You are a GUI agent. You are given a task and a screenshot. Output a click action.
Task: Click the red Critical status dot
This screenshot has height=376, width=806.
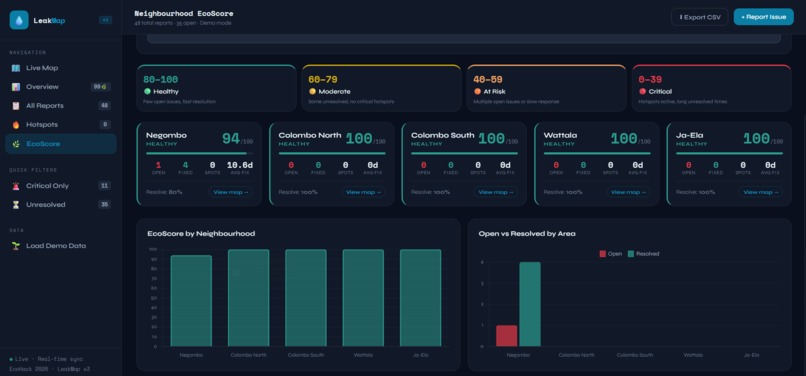point(642,92)
